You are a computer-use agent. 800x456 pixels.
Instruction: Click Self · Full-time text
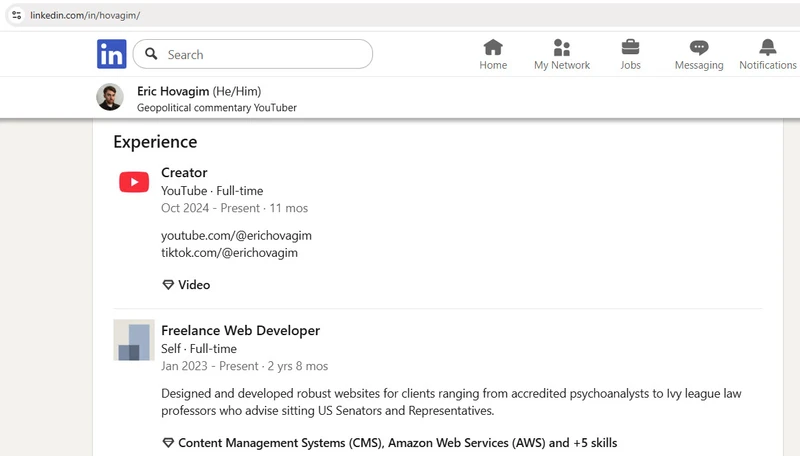pos(199,349)
